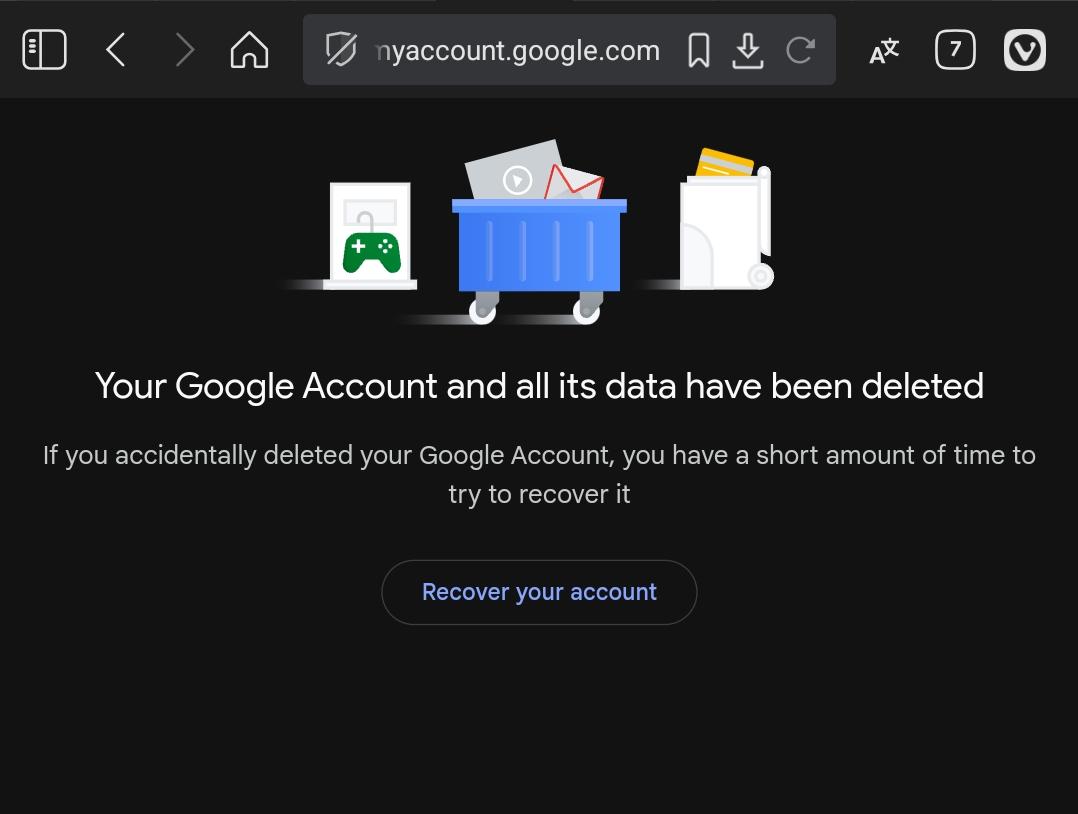Viewport: 1078px width, 814px height.
Task: Click the accidentally deleted account description text
Action: (539, 474)
